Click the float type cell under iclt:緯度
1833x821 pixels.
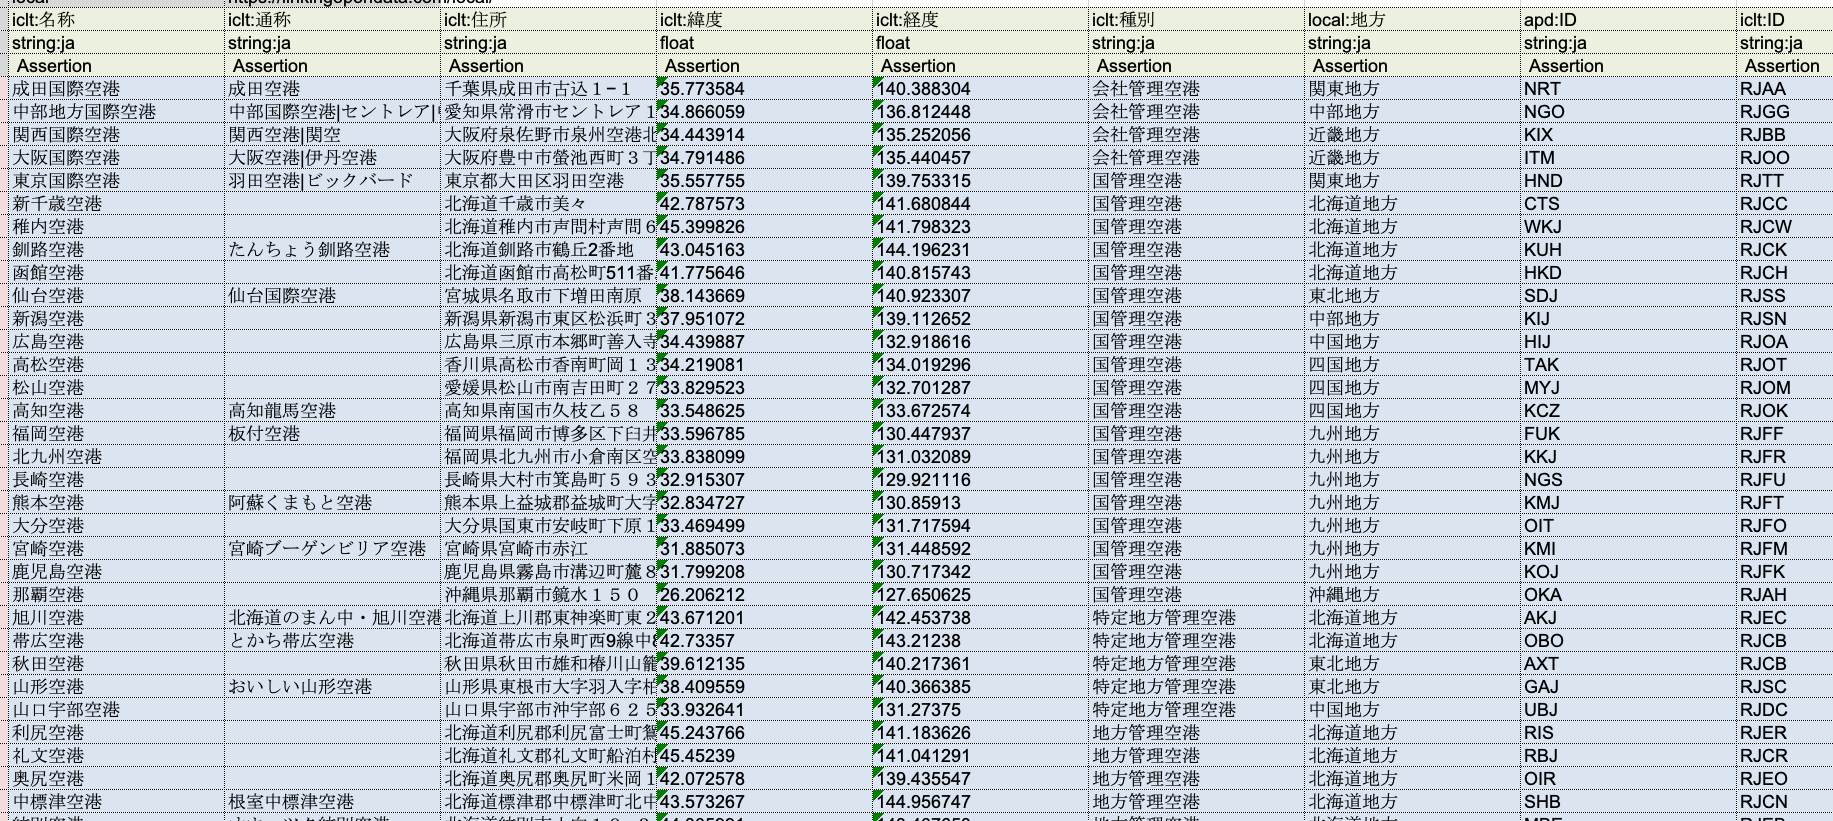click(x=765, y=43)
